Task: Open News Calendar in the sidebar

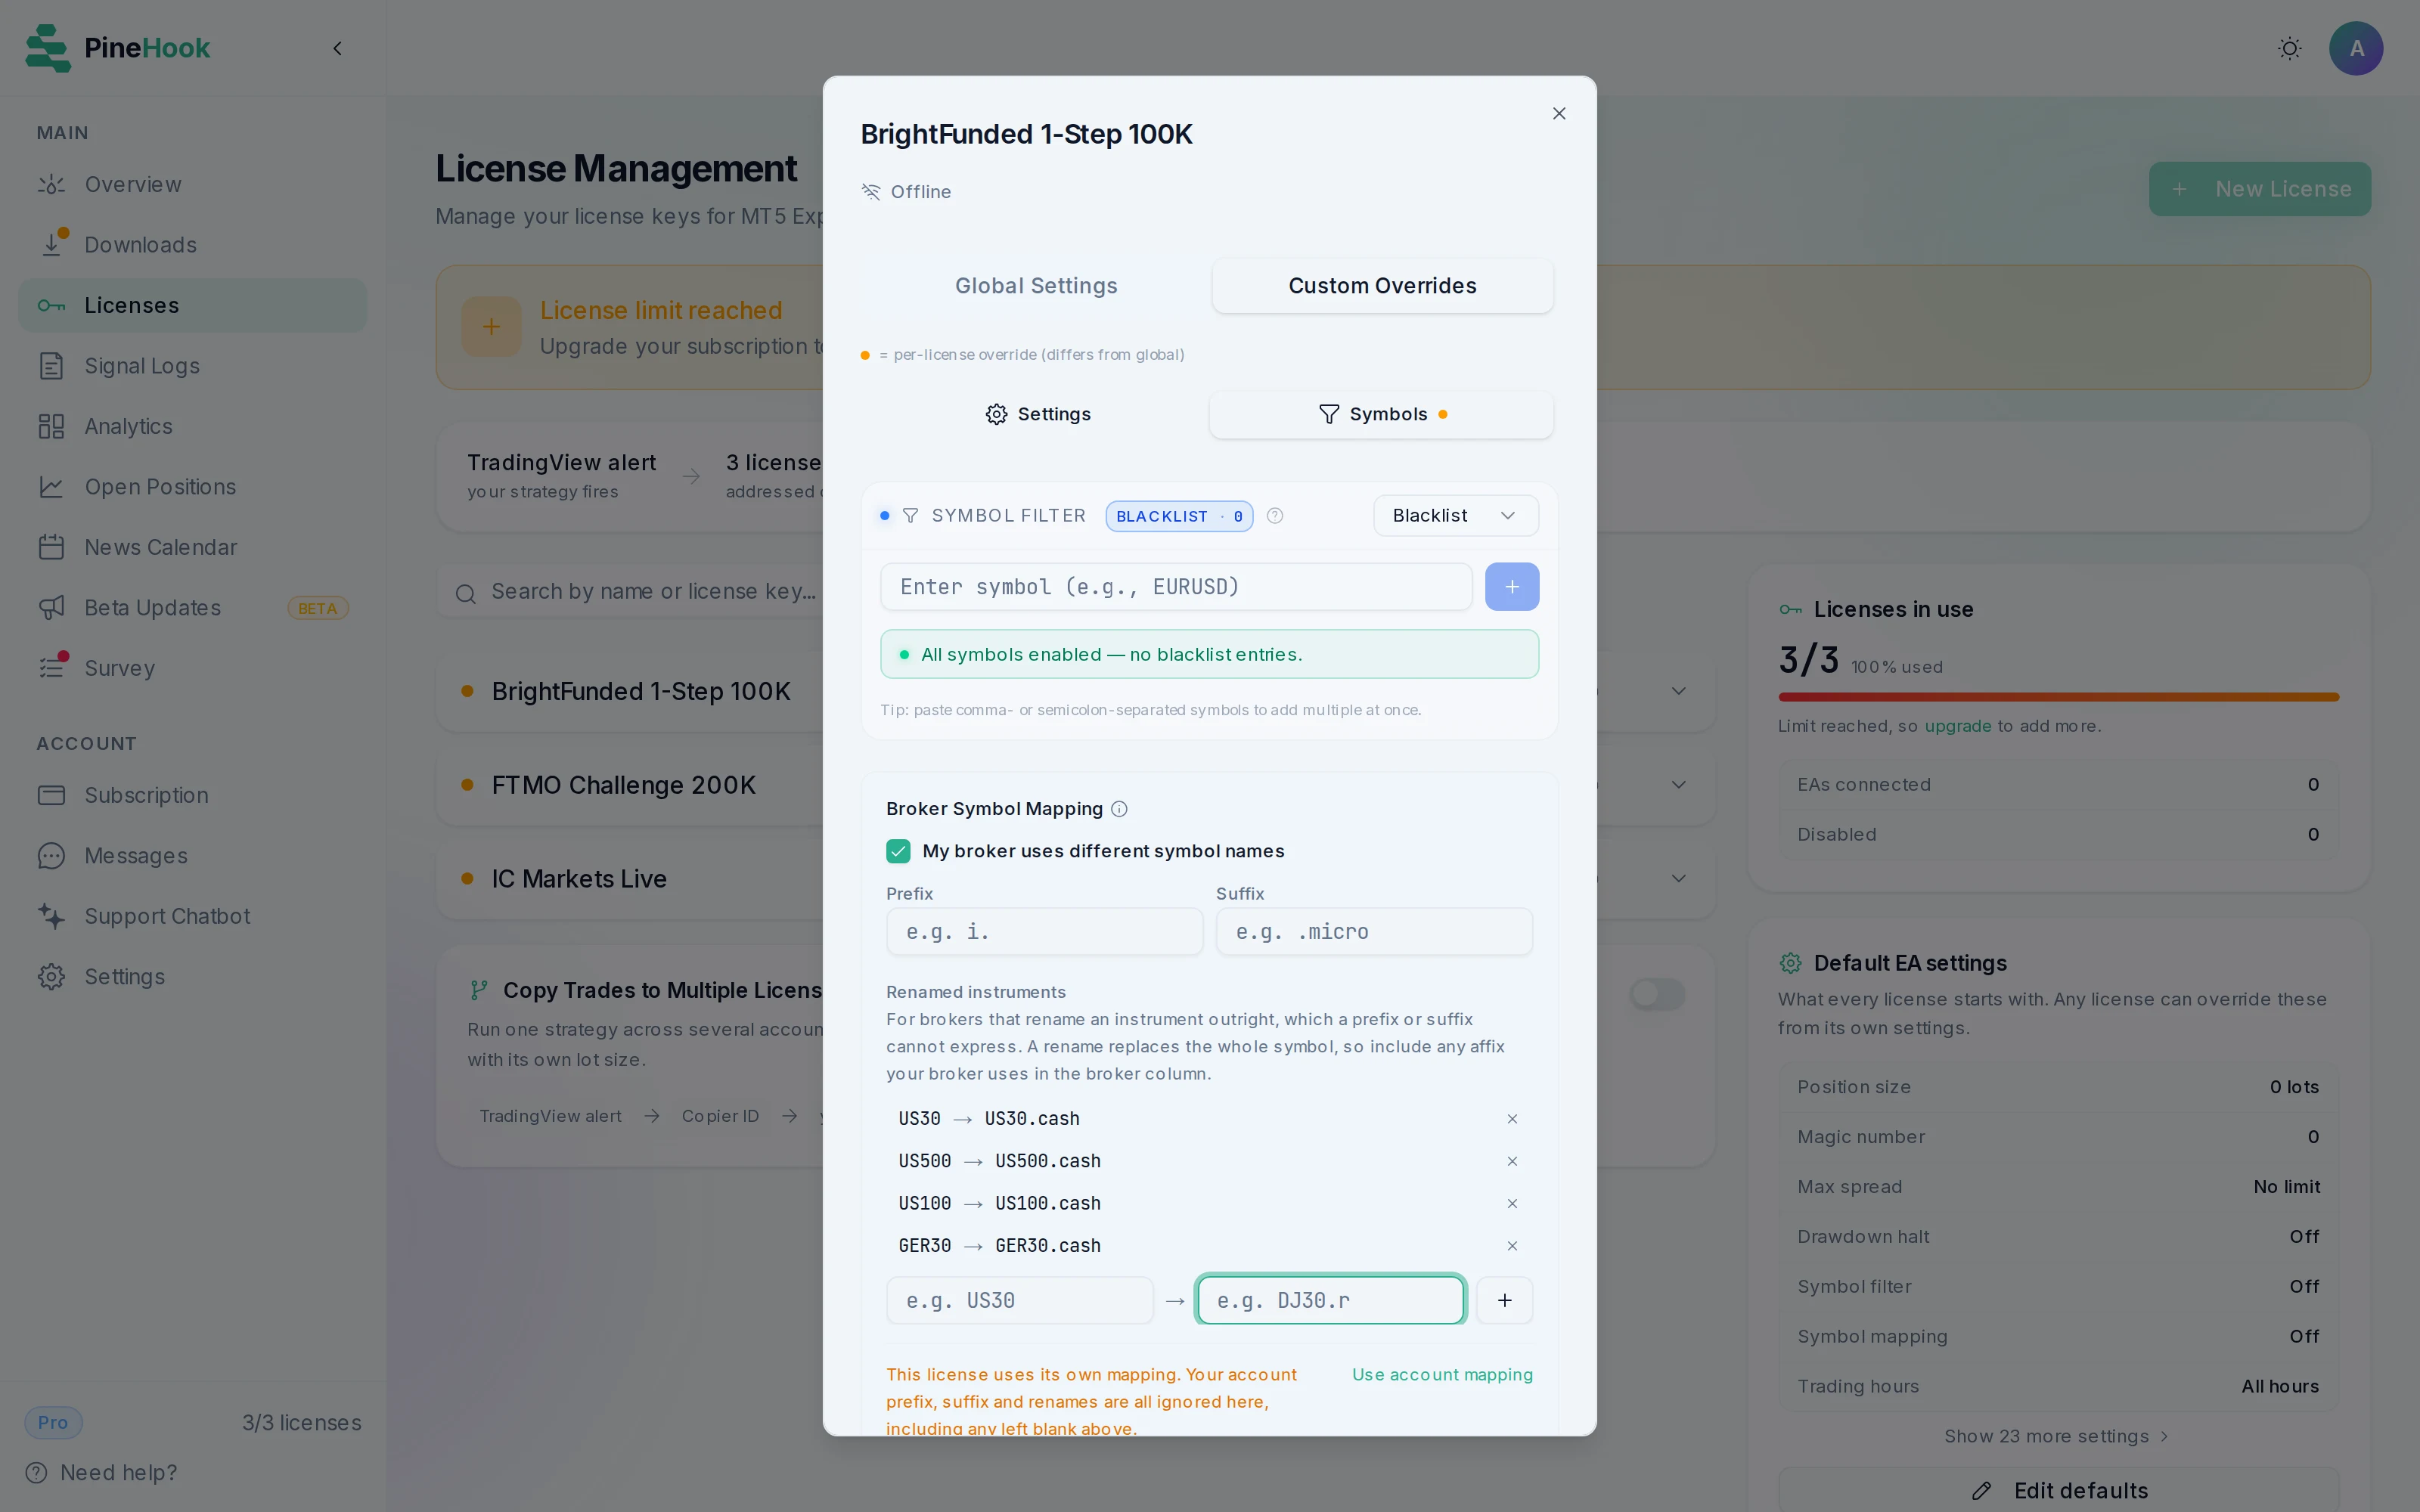Action: (192, 547)
